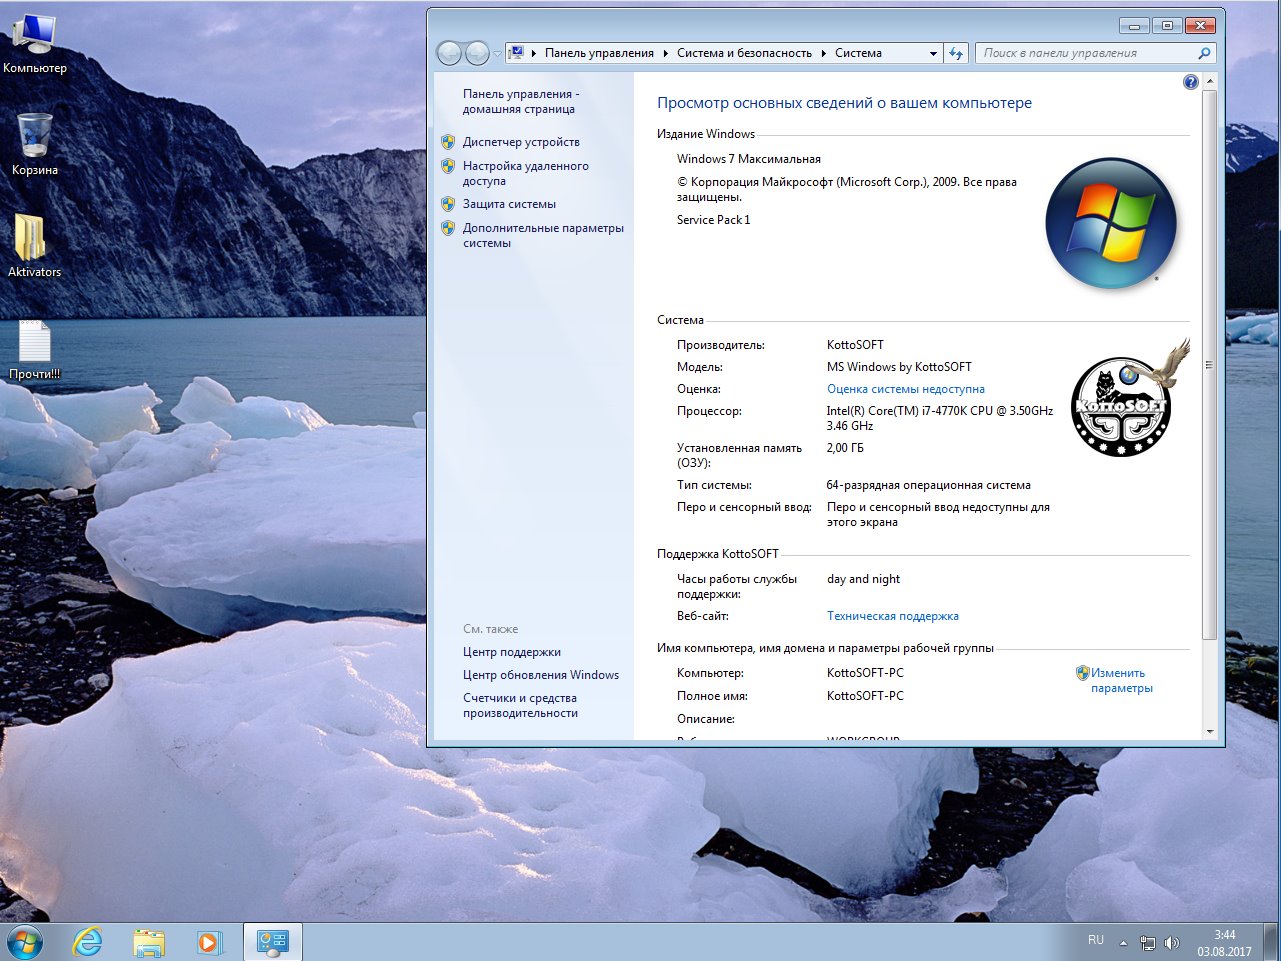Select the Прочти!!! text file icon
The height and width of the screenshot is (961, 1281).
click(35, 350)
